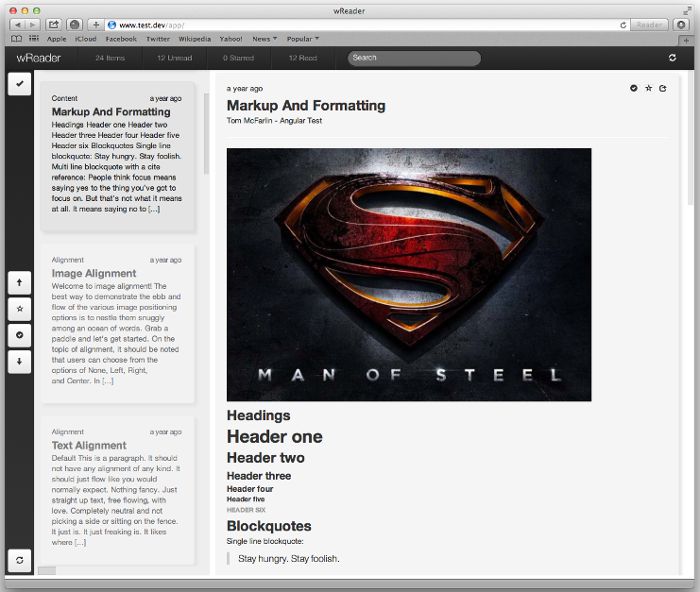This screenshot has height=592, width=700.
Task: Click Safari forward button
Action: [33, 25]
